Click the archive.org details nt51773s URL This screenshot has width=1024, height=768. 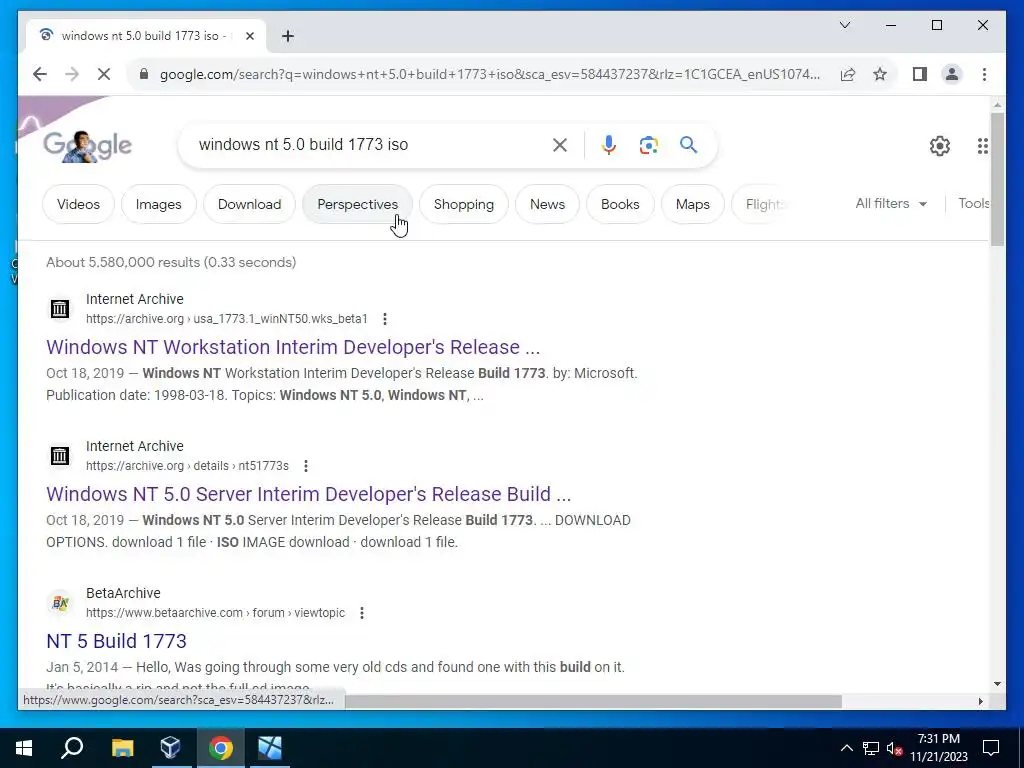click(187, 466)
